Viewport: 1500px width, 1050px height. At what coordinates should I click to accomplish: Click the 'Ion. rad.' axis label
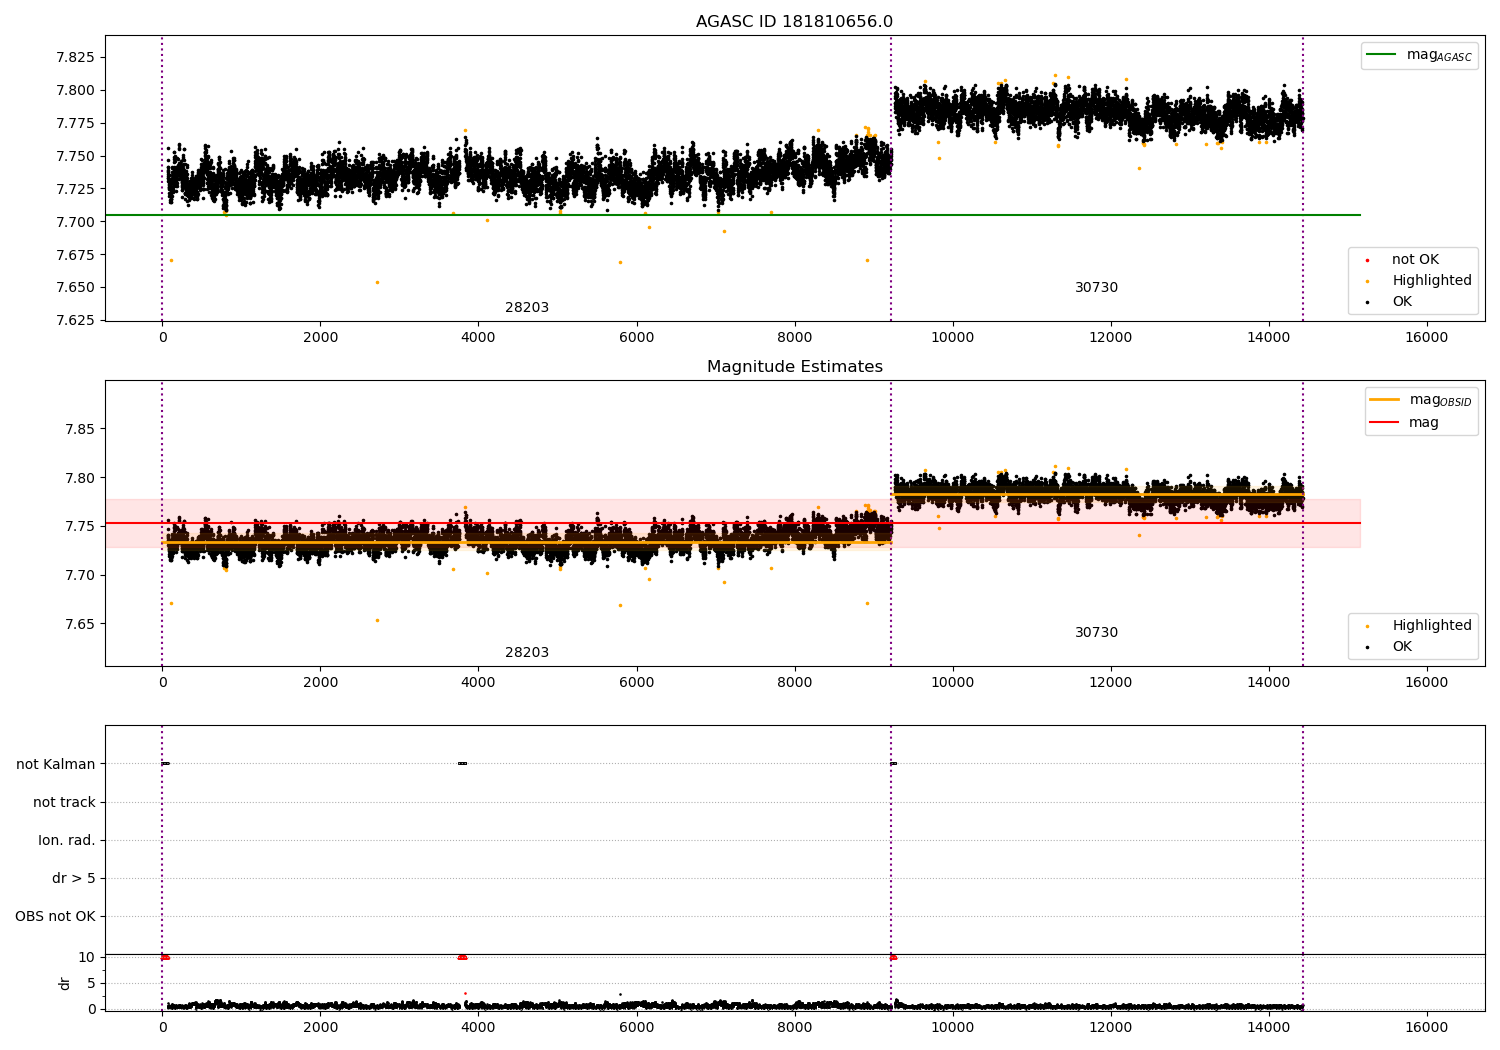67,840
